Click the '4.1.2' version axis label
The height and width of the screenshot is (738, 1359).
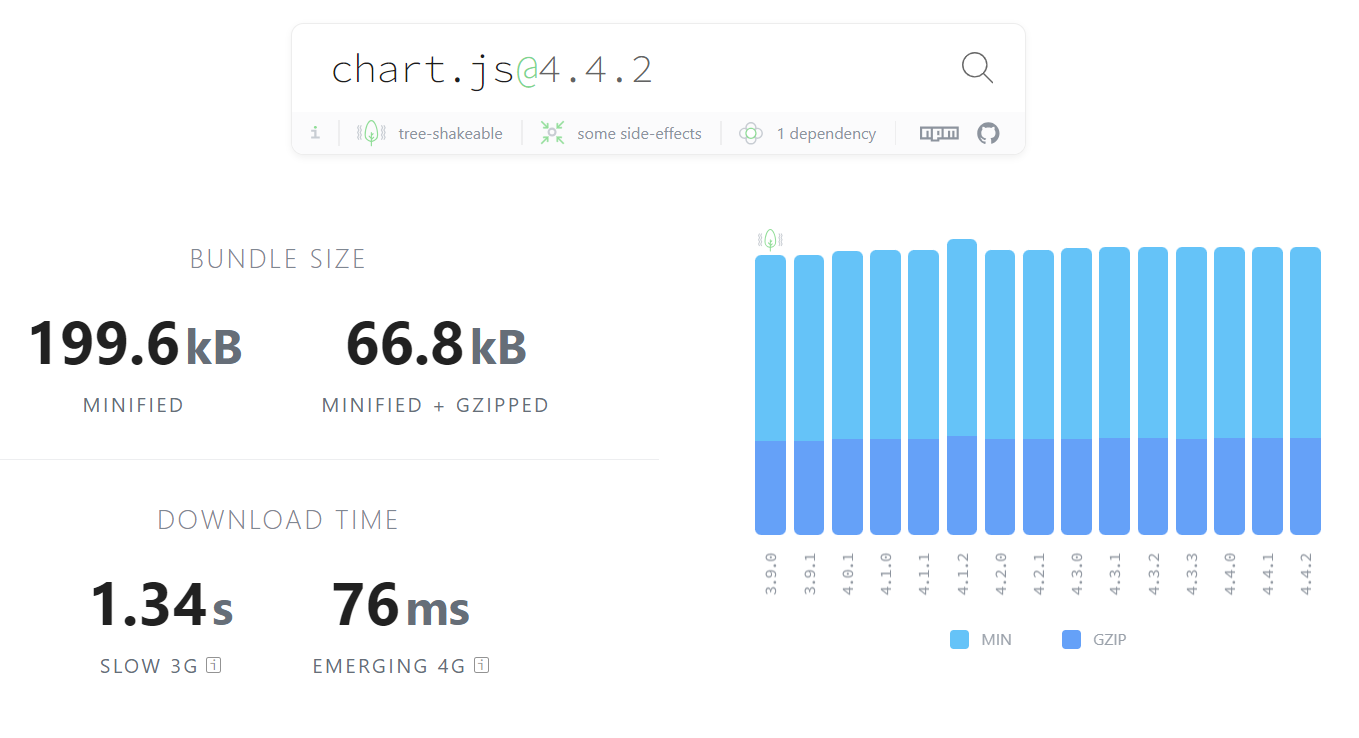coord(962,573)
